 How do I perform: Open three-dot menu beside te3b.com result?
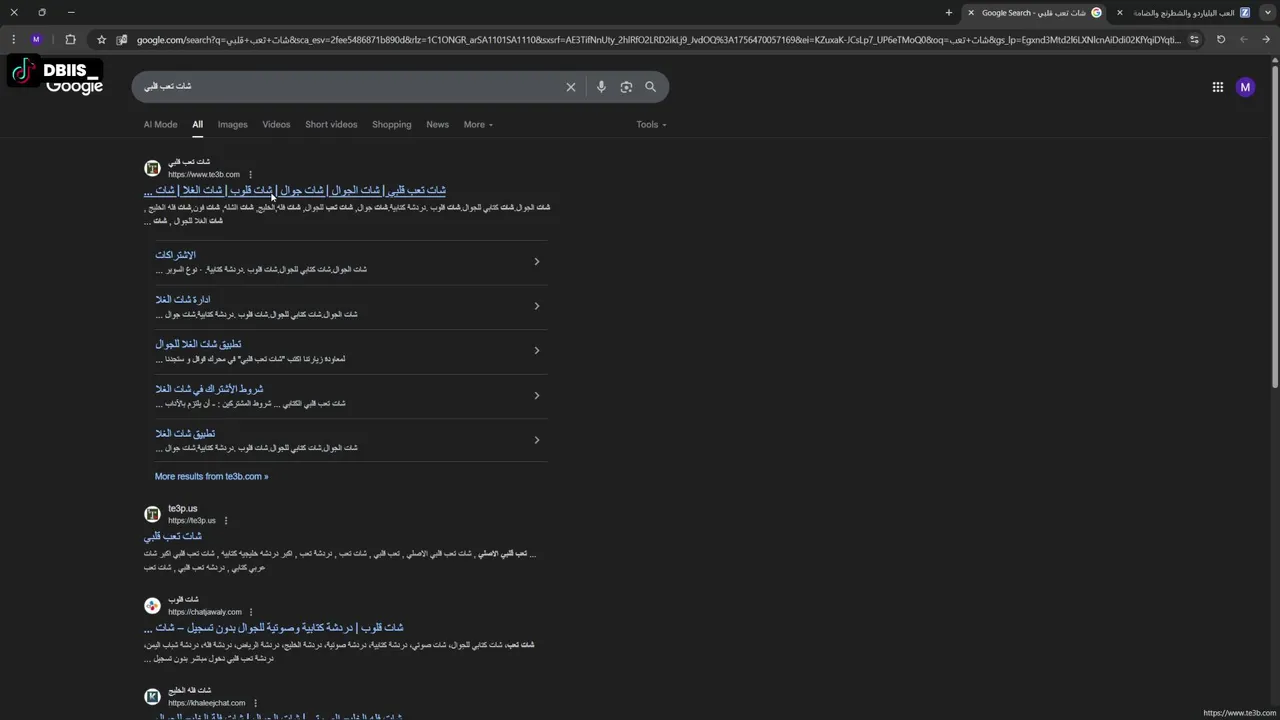point(251,175)
